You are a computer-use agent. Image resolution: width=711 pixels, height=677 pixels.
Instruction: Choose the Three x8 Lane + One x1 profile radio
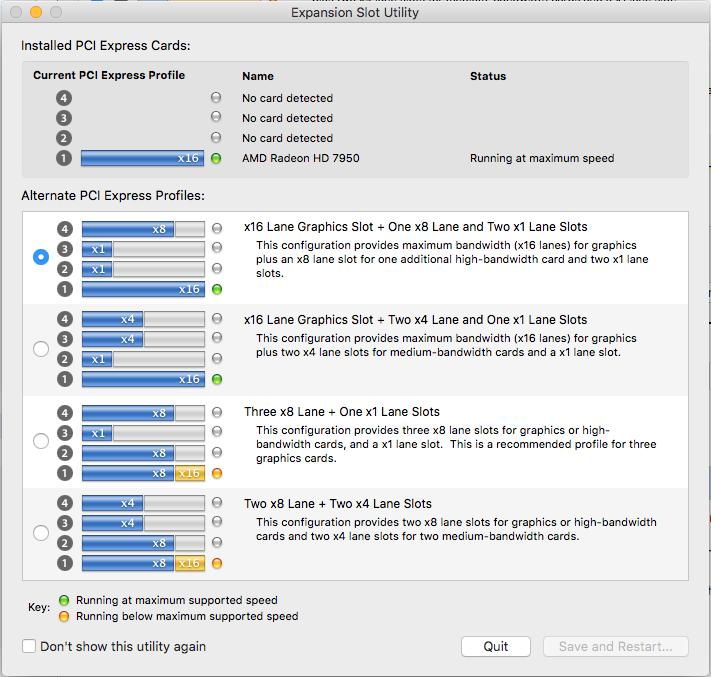41,441
